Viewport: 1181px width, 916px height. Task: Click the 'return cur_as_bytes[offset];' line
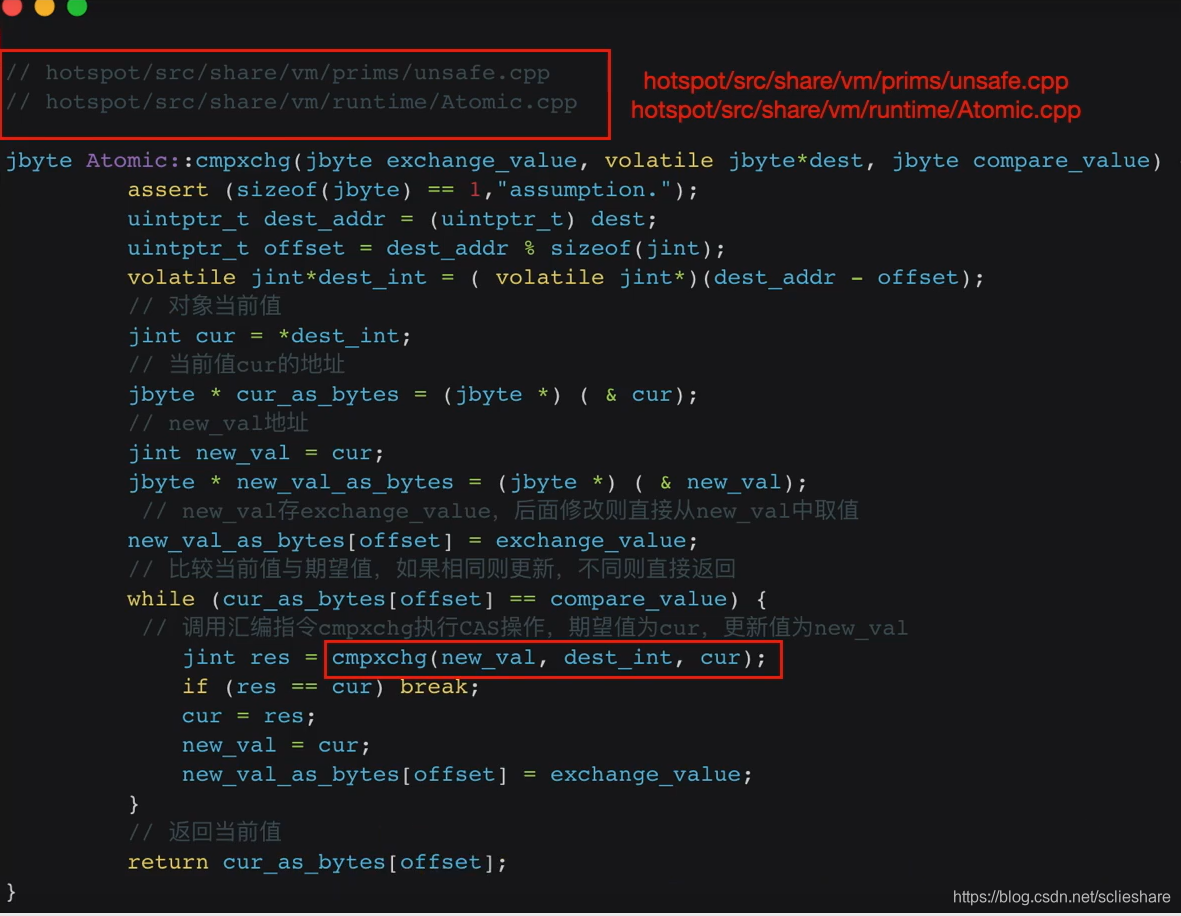pos(317,863)
